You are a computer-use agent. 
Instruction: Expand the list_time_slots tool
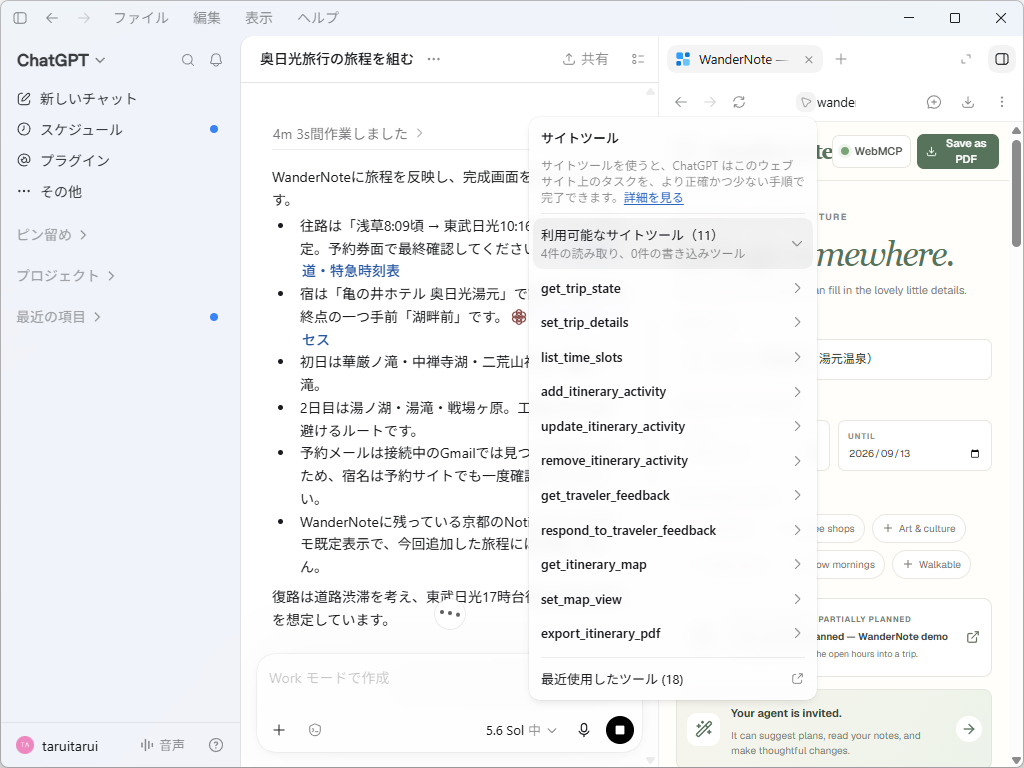(673, 357)
